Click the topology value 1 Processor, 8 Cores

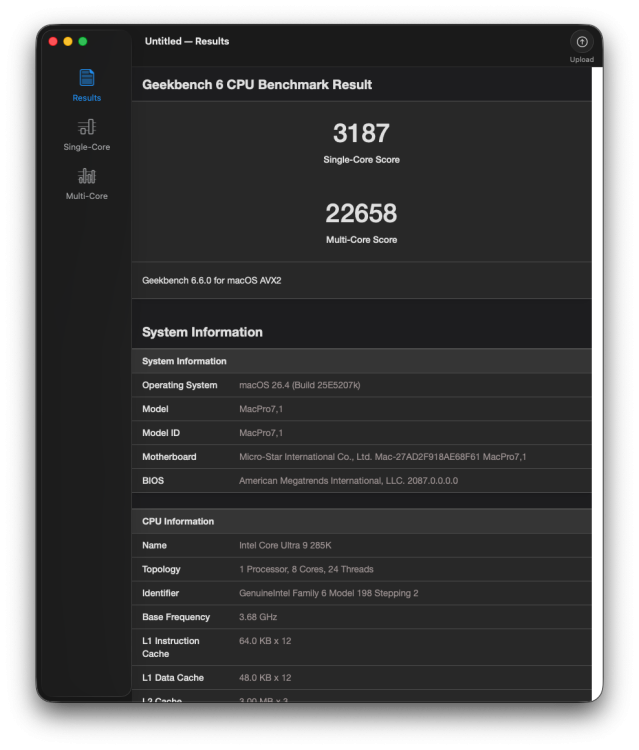[x=306, y=569]
